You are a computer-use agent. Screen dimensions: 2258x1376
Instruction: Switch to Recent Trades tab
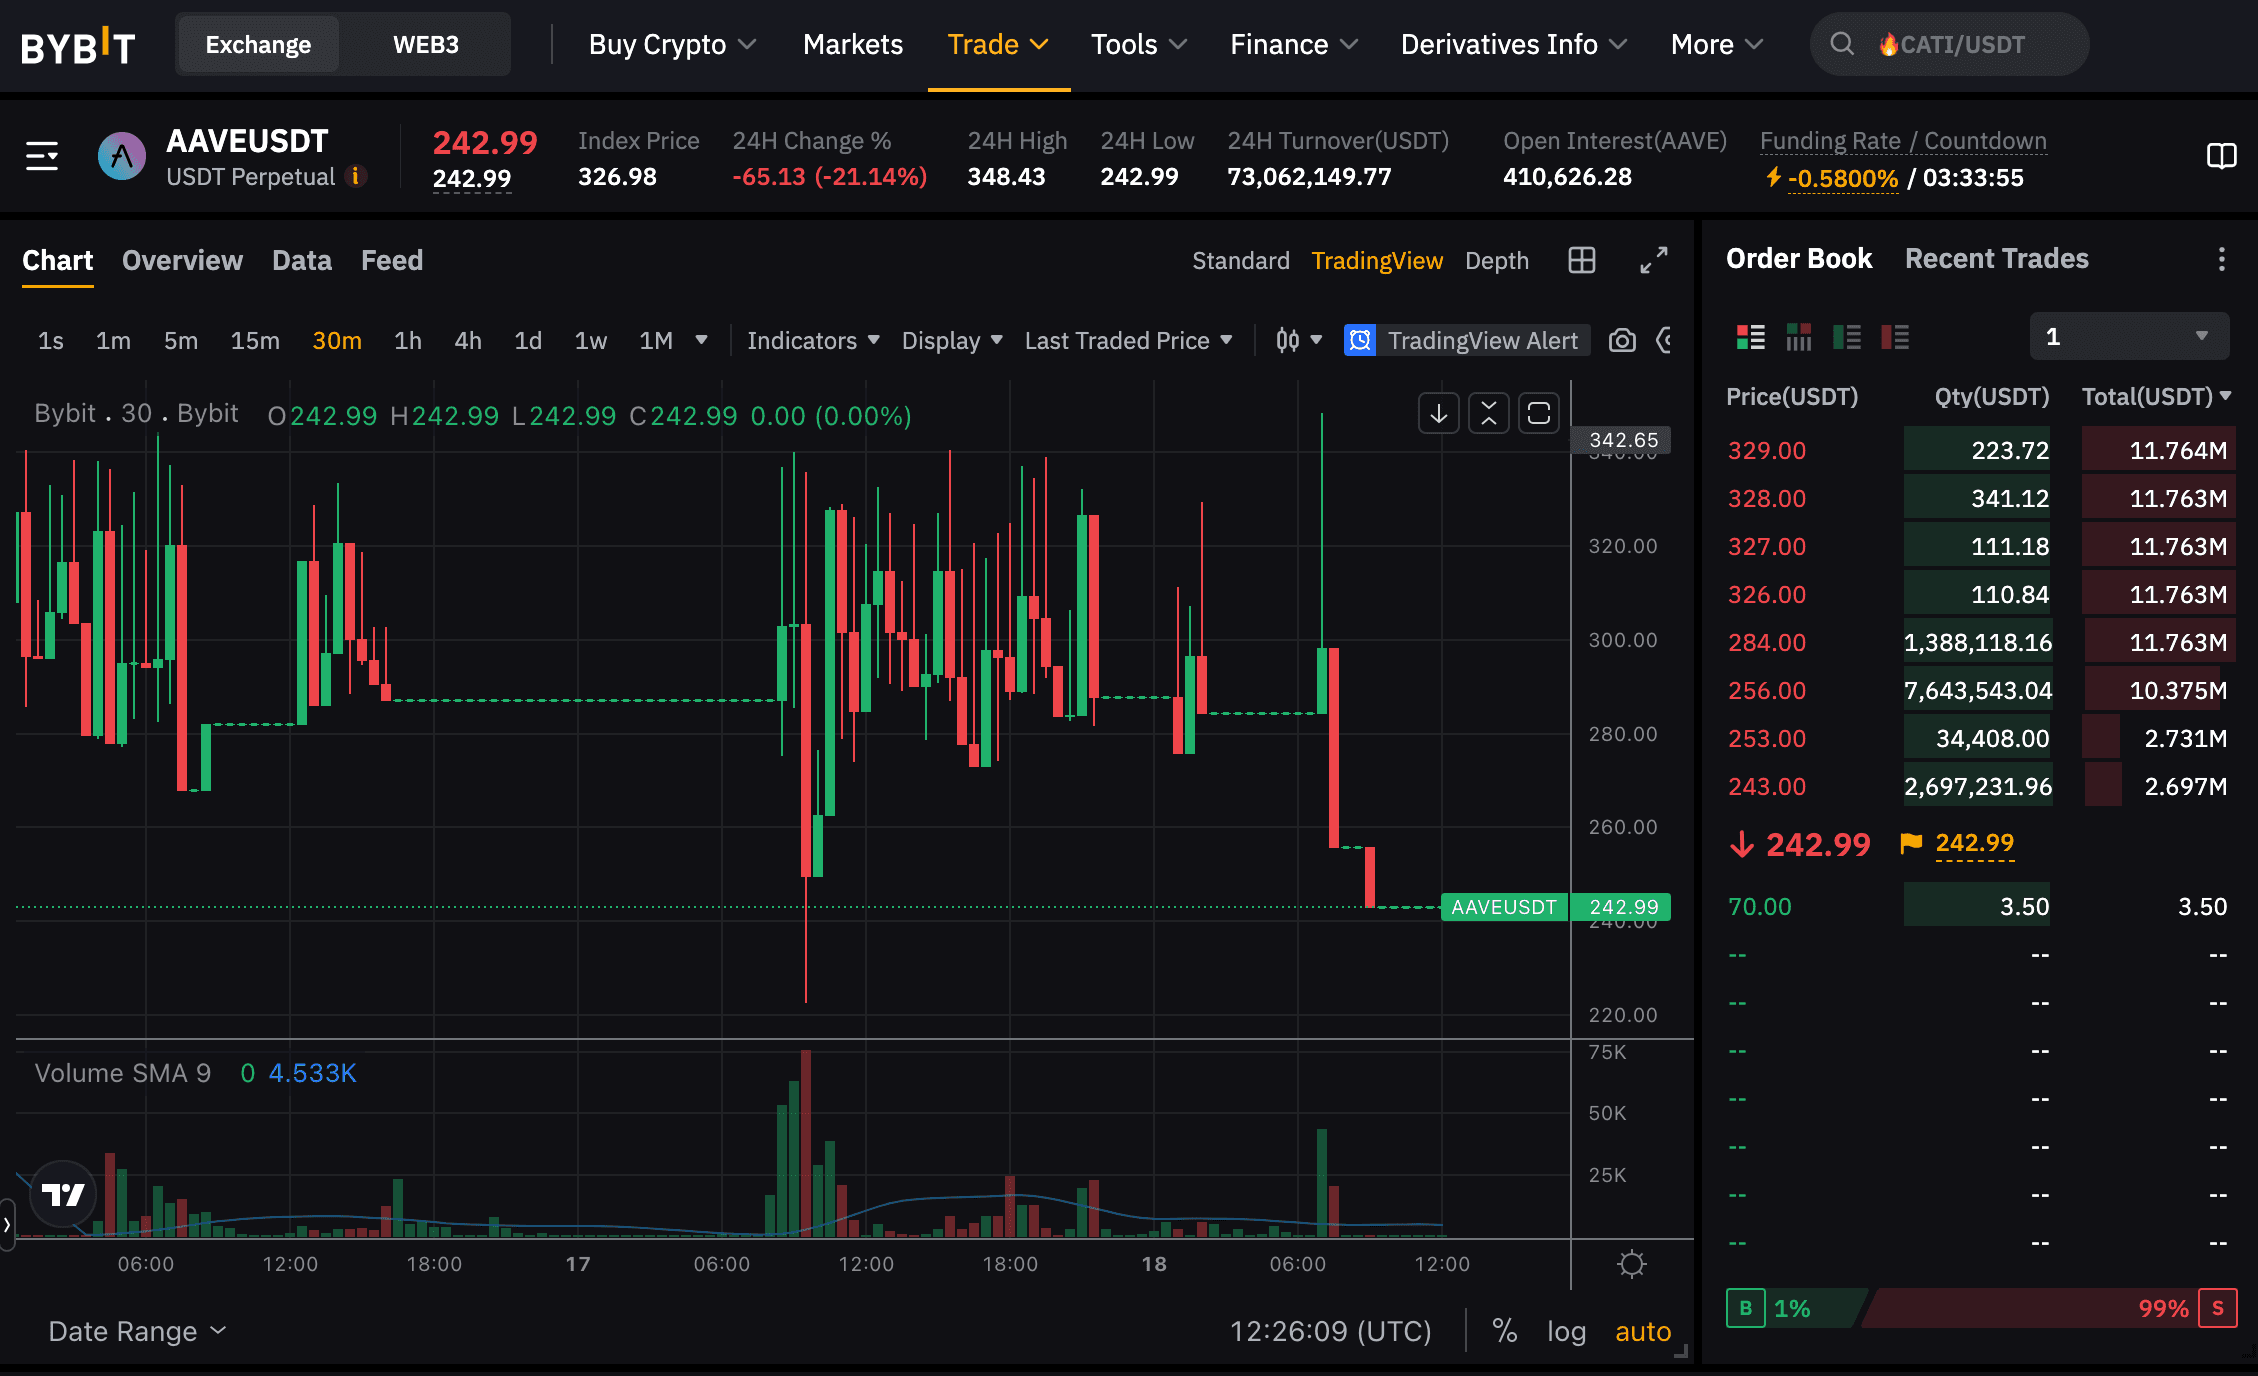click(x=1997, y=258)
